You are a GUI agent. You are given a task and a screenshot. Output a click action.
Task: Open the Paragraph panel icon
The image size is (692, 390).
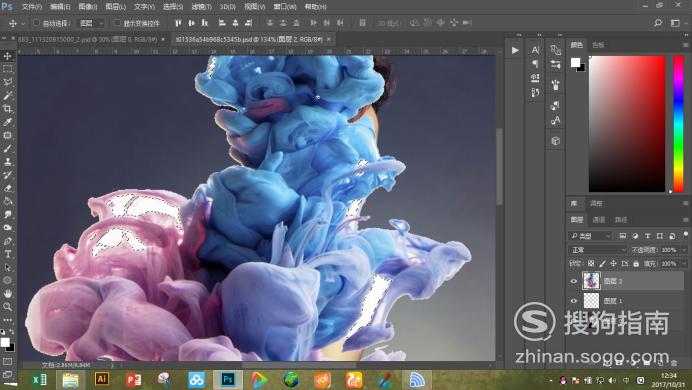[535, 64]
